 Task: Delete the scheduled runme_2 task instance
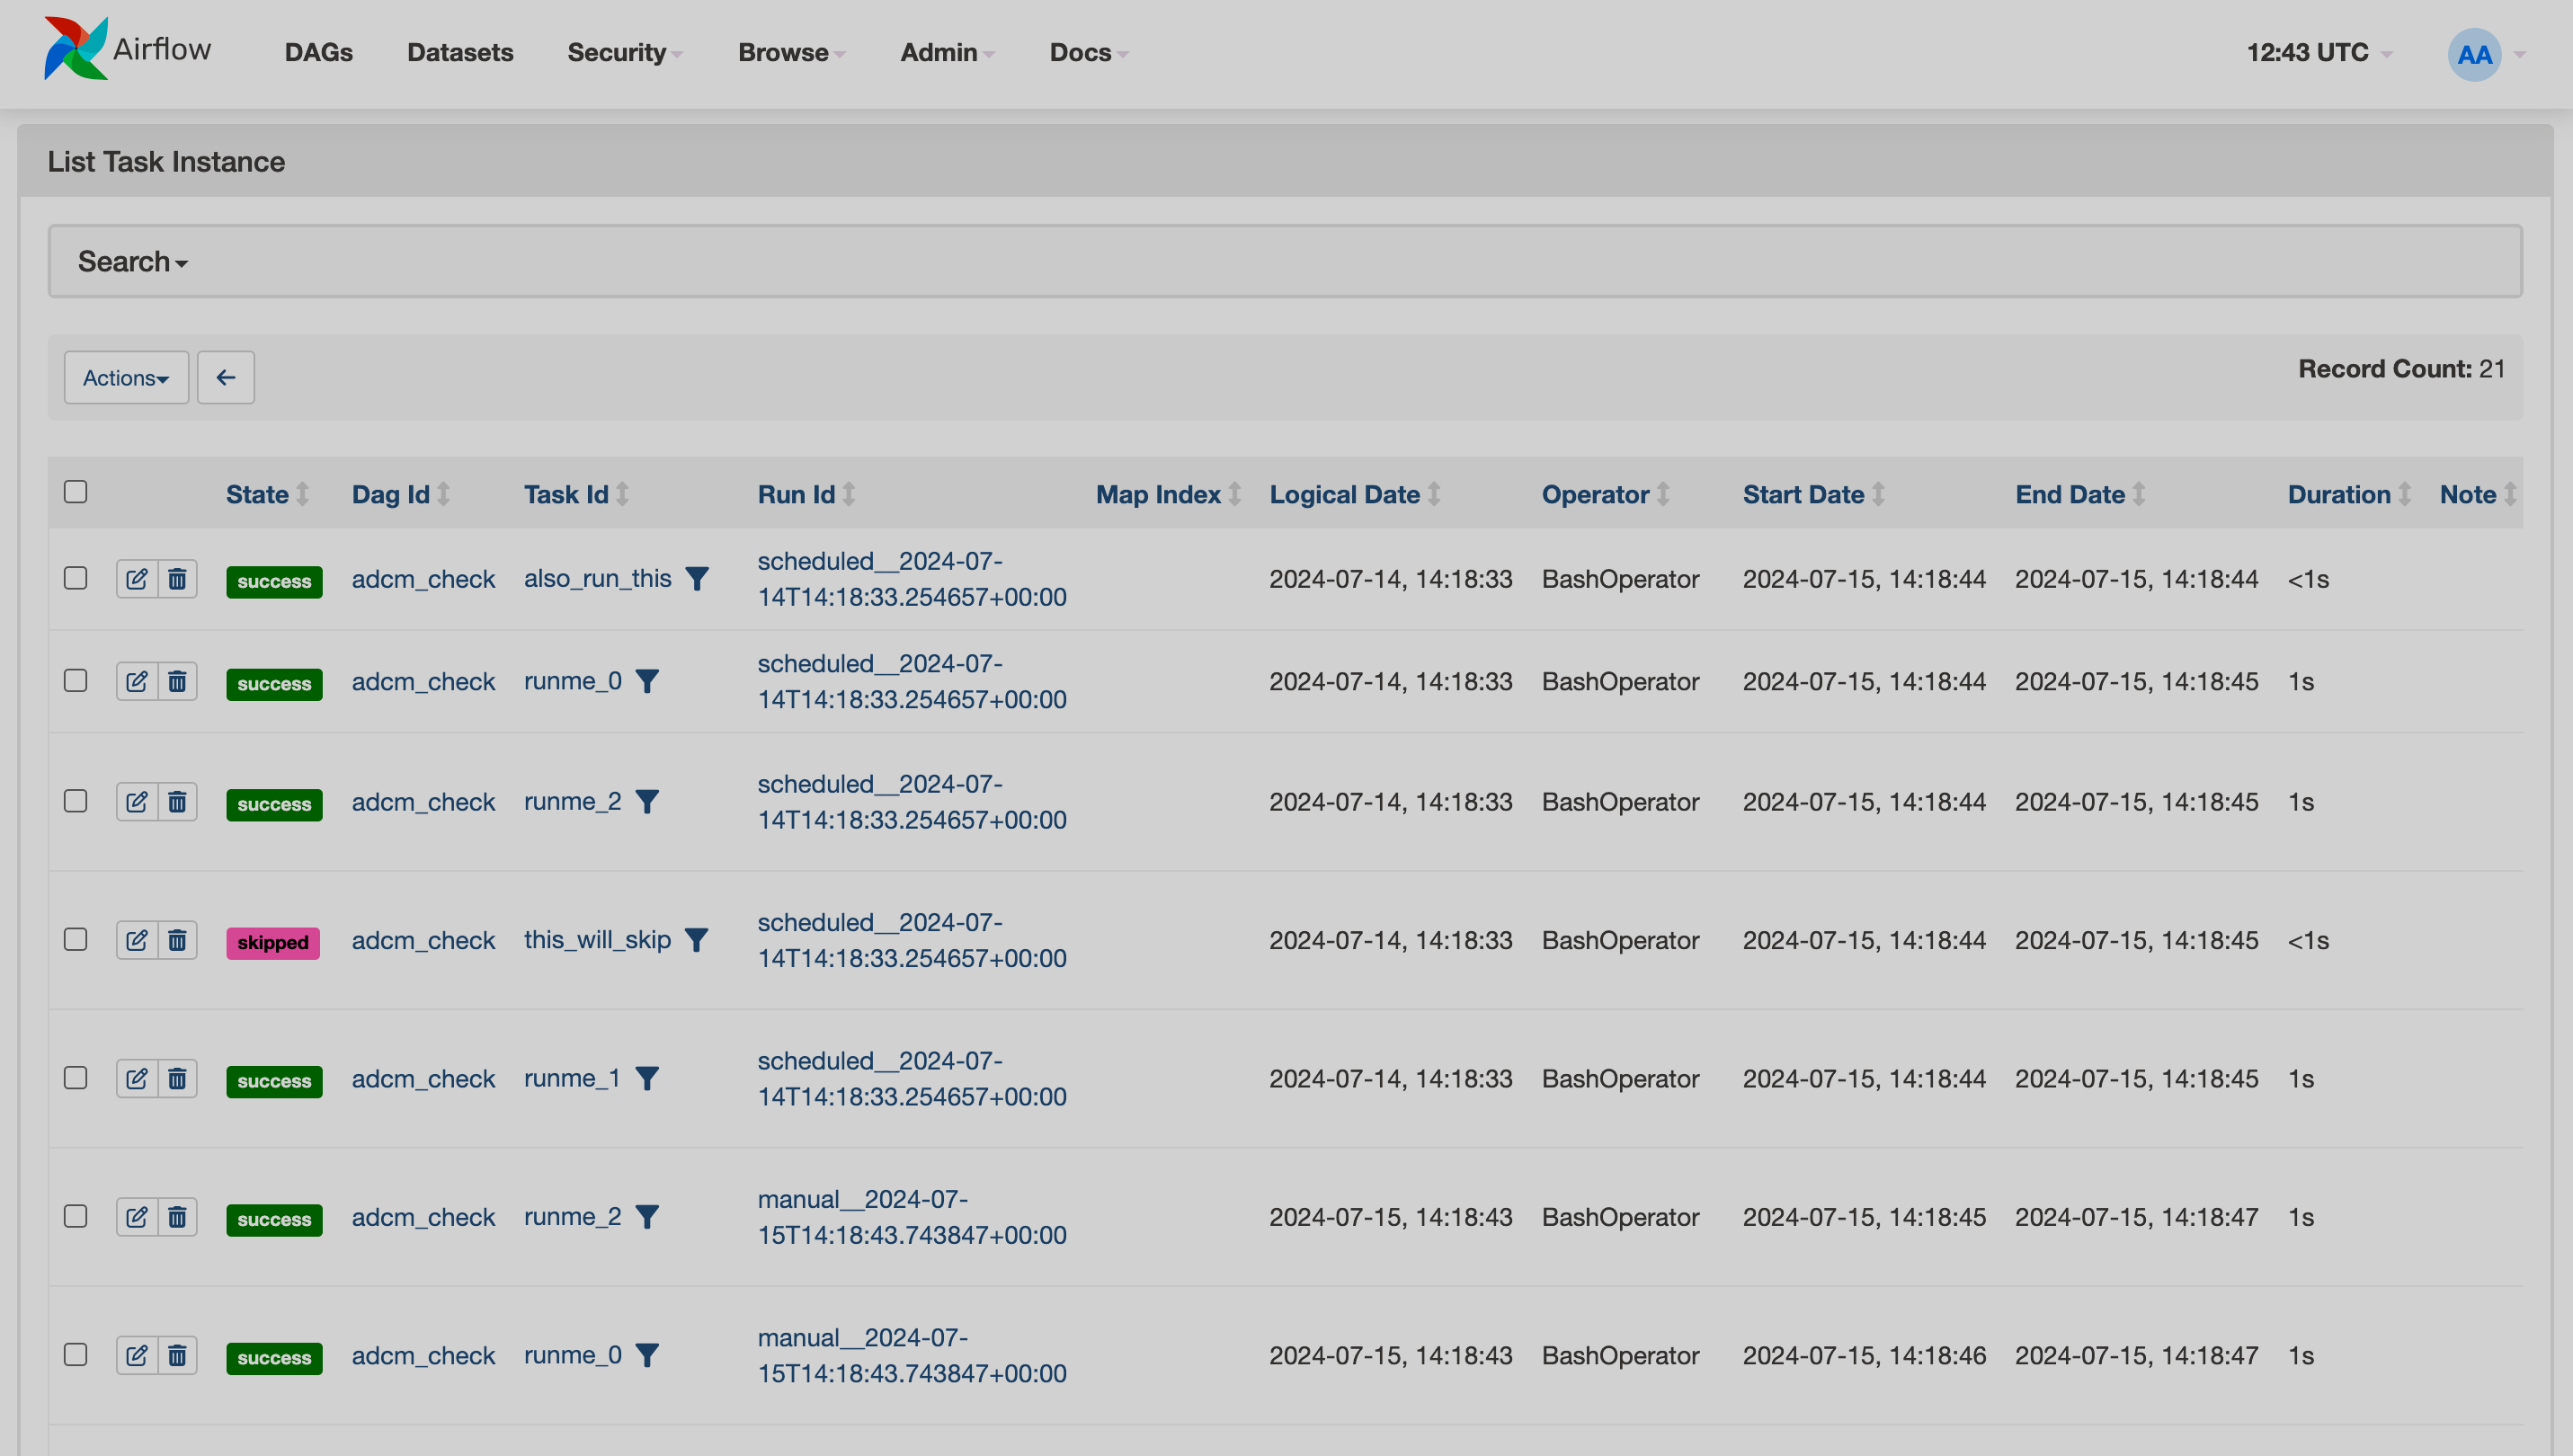tap(178, 801)
